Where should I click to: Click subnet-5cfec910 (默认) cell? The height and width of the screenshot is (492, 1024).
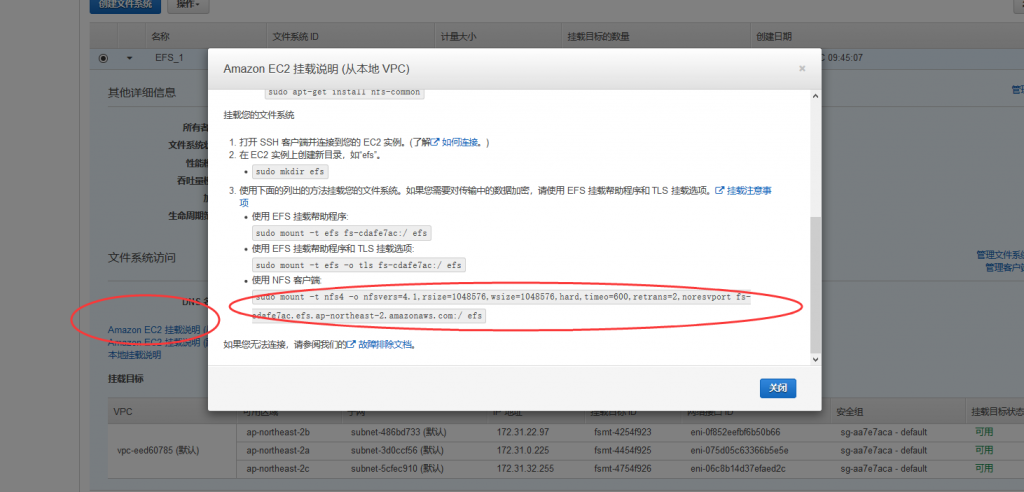click(396, 468)
